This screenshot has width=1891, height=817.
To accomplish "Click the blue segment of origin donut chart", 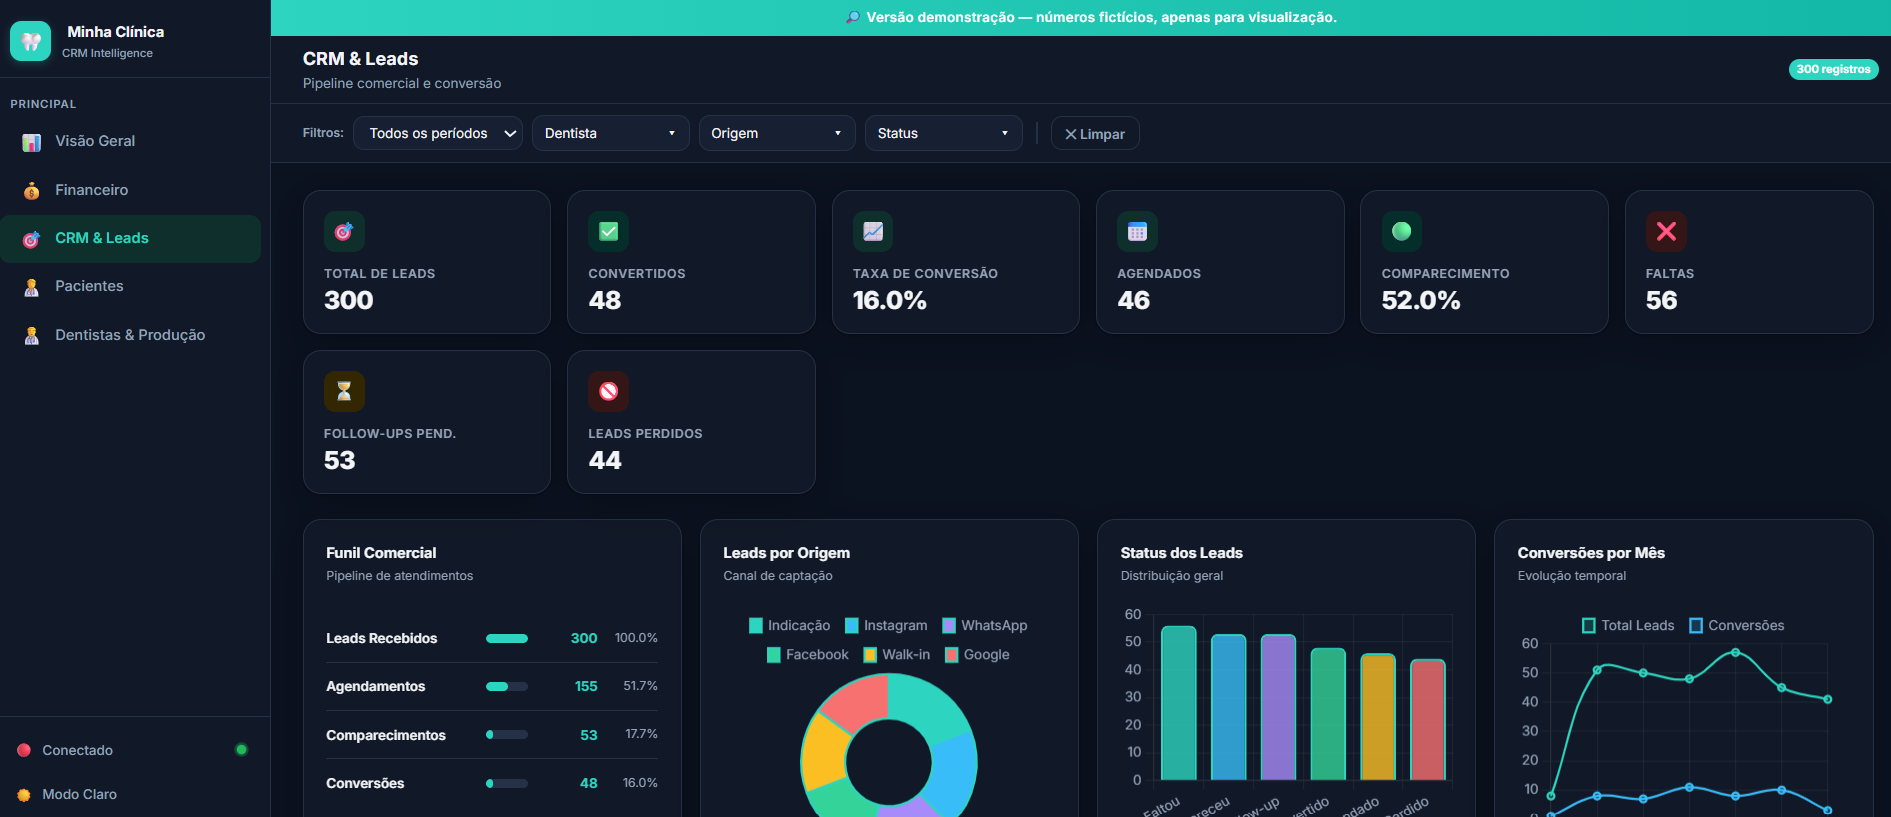I will point(953,772).
